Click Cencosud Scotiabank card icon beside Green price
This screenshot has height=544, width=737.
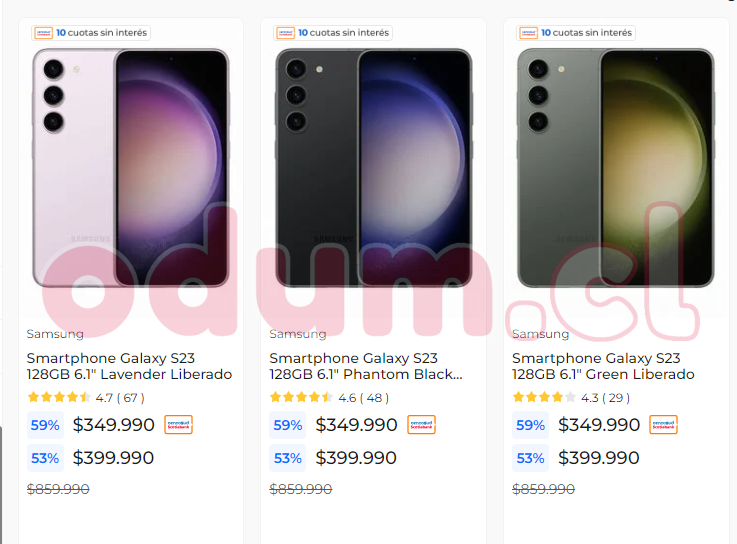coord(663,425)
